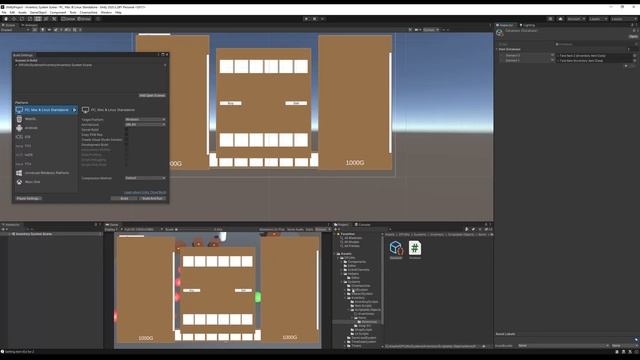This screenshot has width=640, height=360.
Task: Click the Add Open Scenes button
Action: (x=152, y=96)
